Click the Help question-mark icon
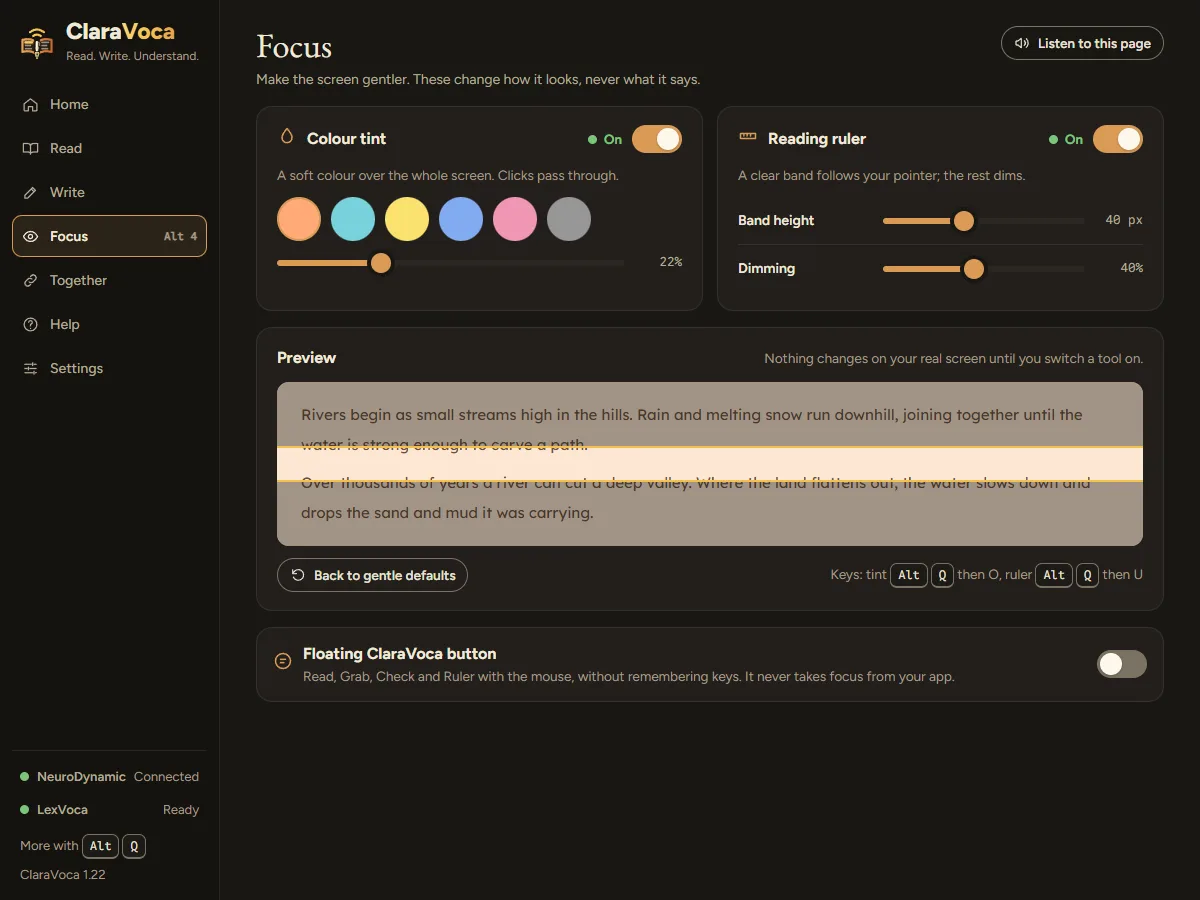 tap(31, 324)
